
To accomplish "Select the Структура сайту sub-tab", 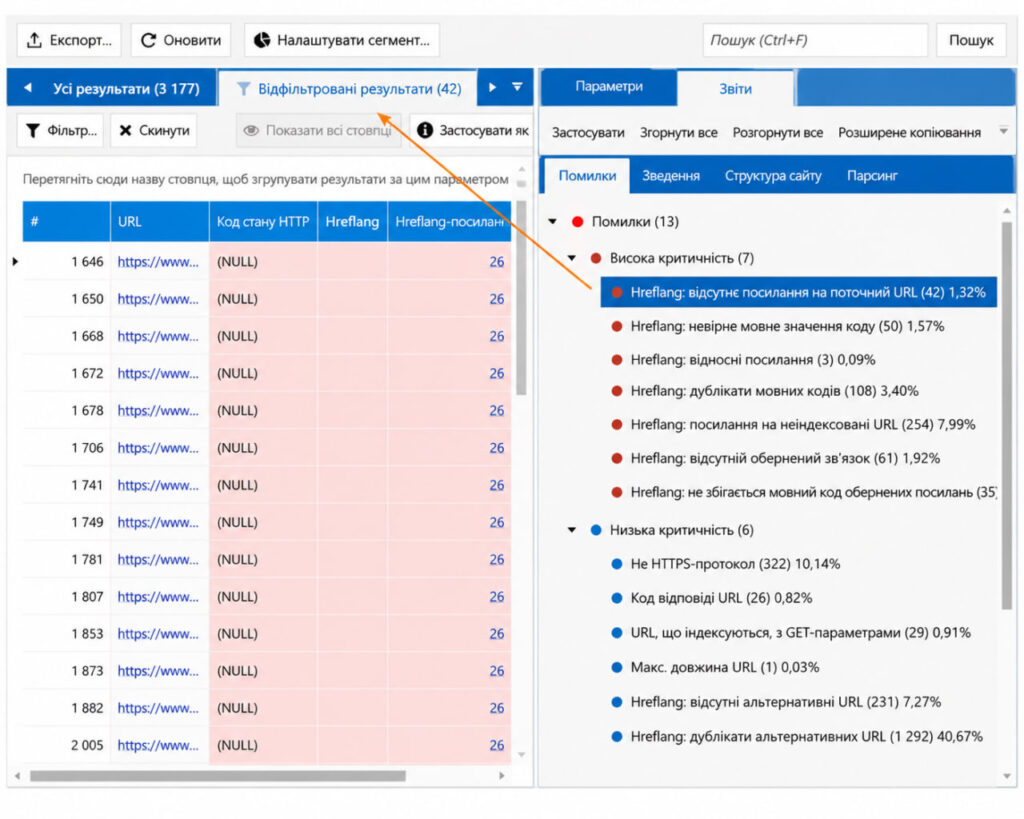I will 773,176.
